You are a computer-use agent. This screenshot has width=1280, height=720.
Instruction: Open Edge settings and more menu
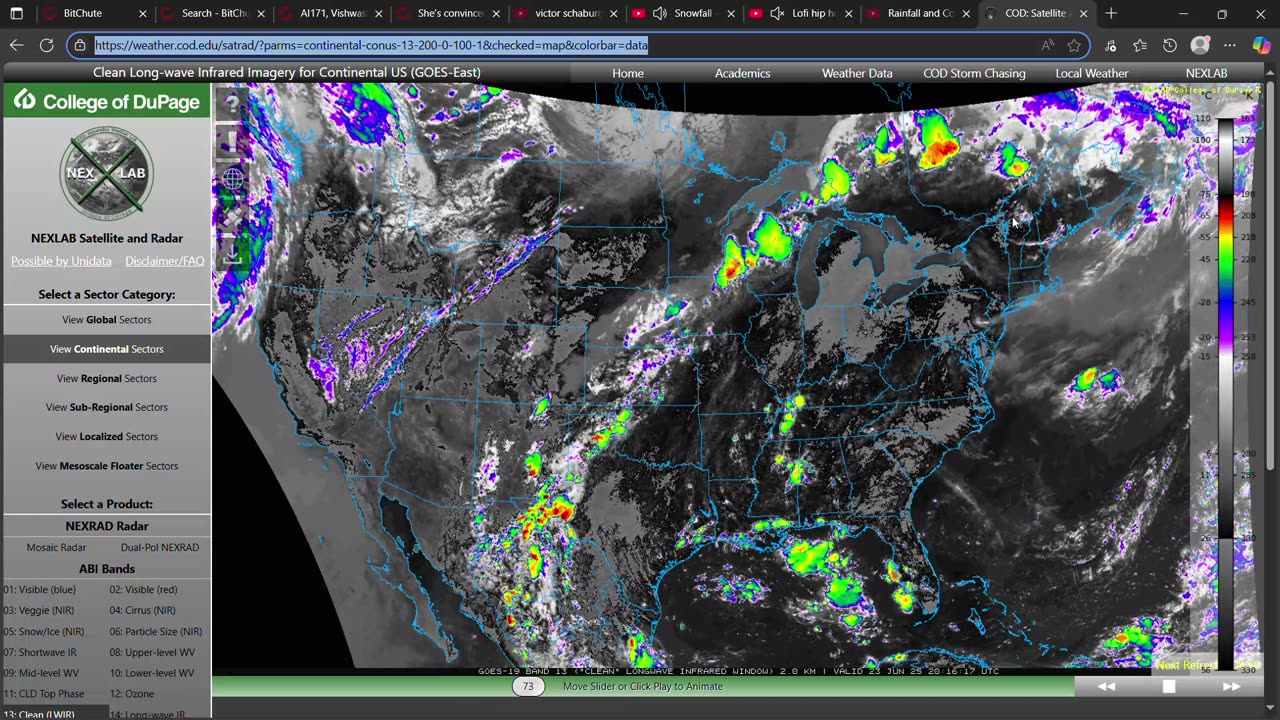[x=1230, y=45]
